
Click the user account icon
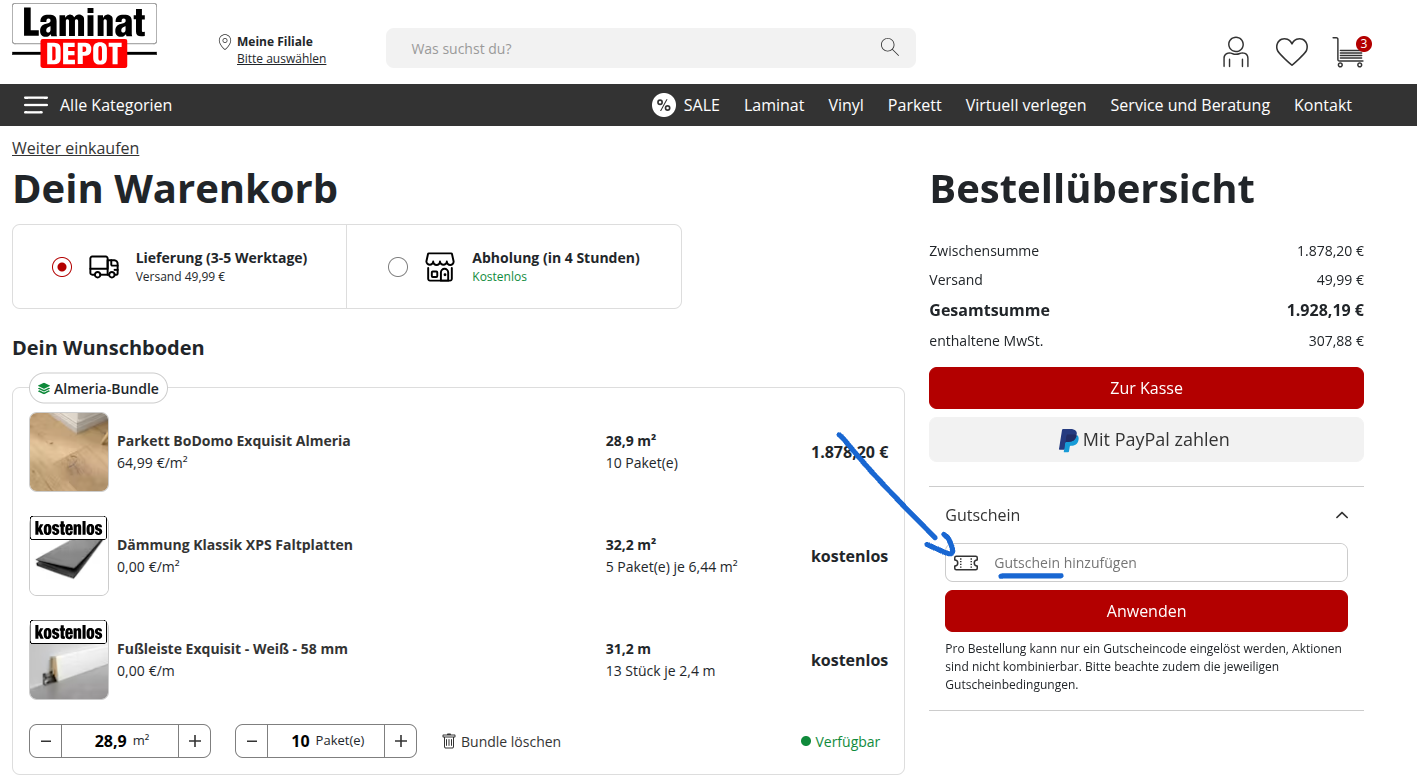[x=1236, y=51]
